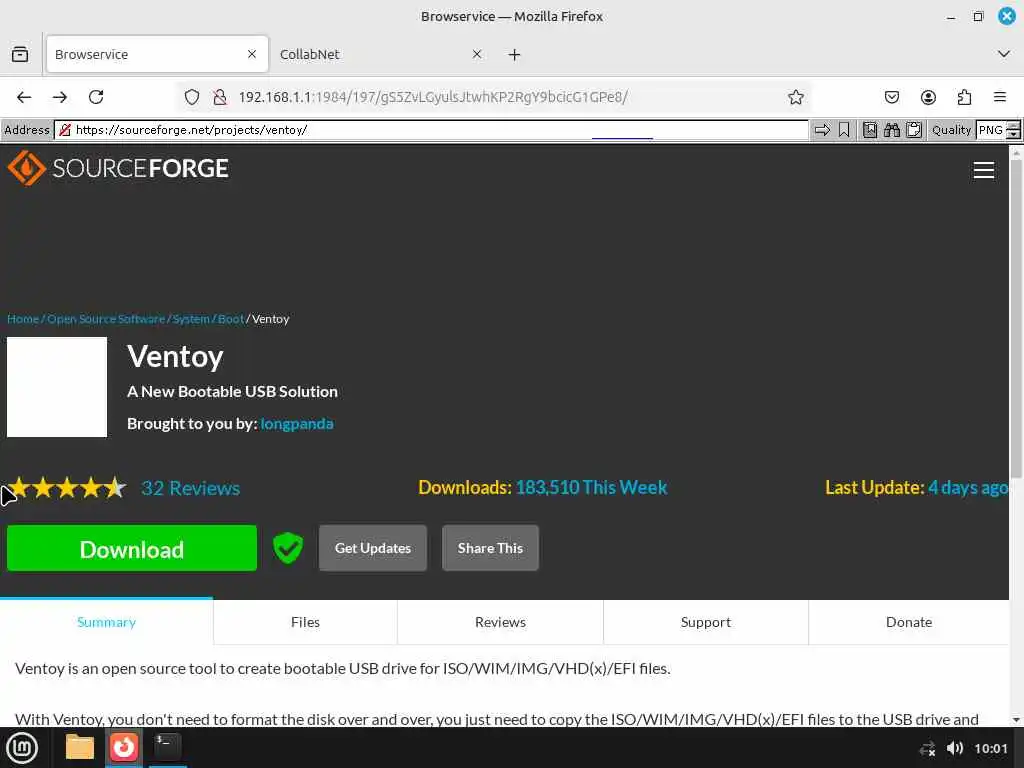Screen dimensions: 1024x768
Task: Click the Boot breadcrumb link
Action: (231, 319)
